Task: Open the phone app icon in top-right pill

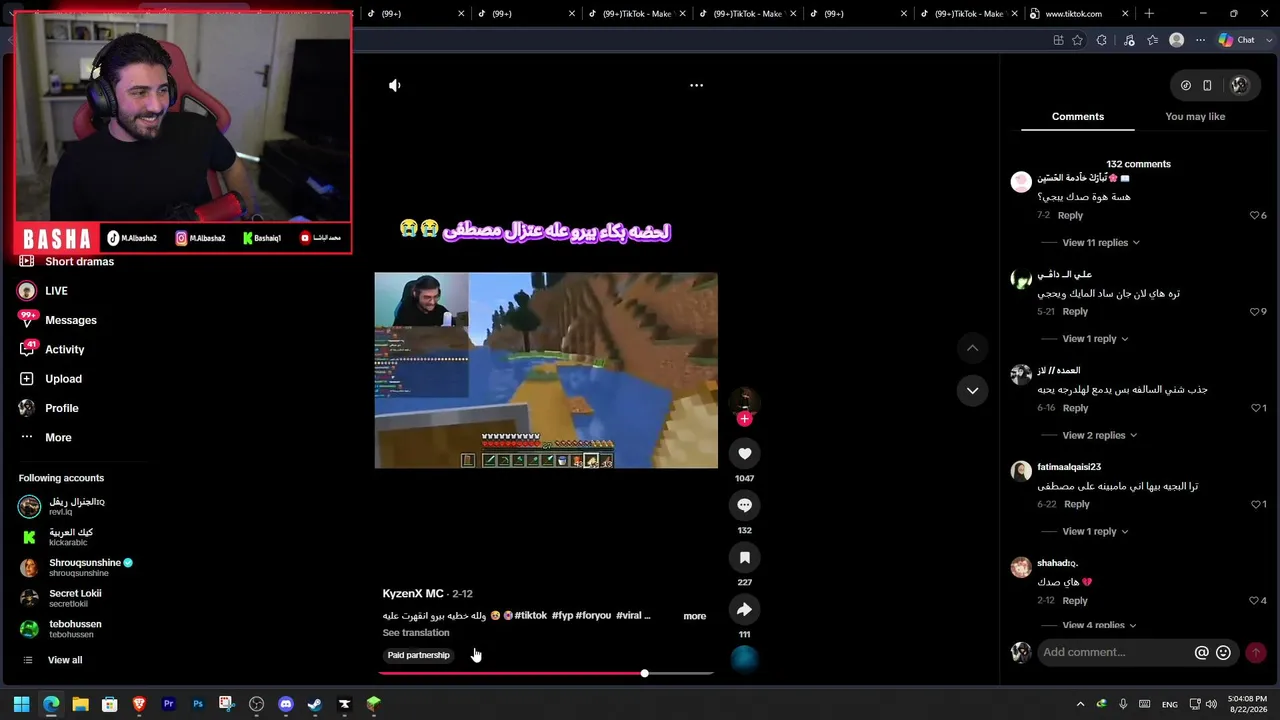Action: 1207,86
